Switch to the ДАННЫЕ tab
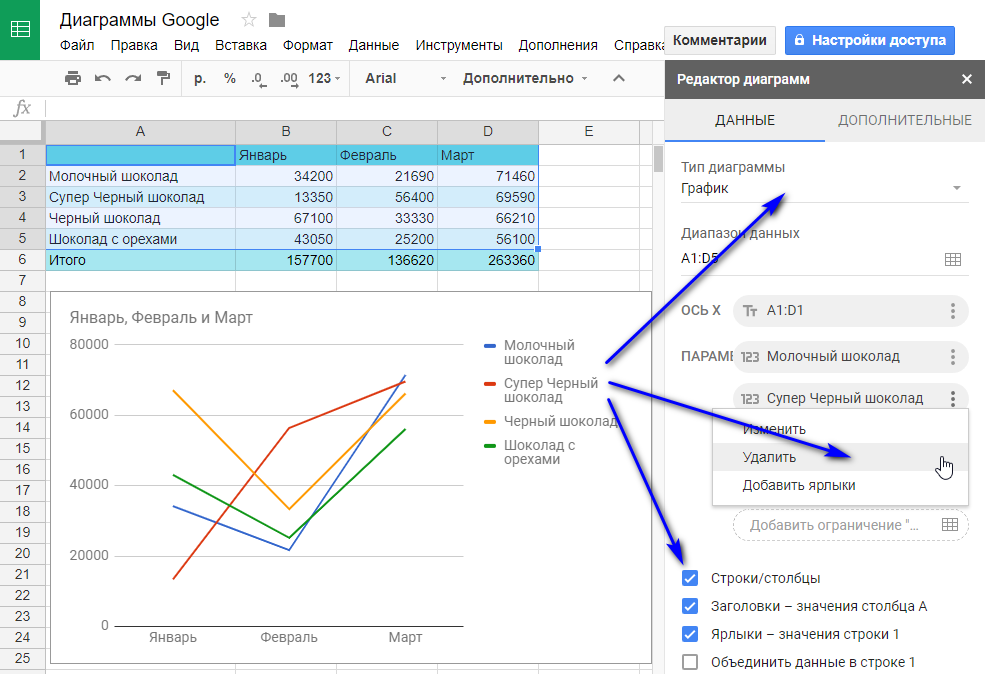 coord(744,120)
